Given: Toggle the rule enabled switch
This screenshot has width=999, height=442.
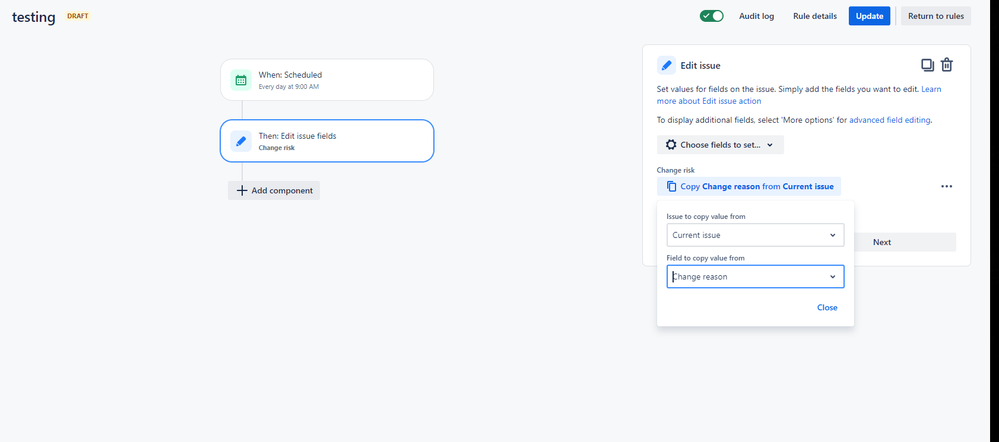Looking at the screenshot, I should 712,16.
